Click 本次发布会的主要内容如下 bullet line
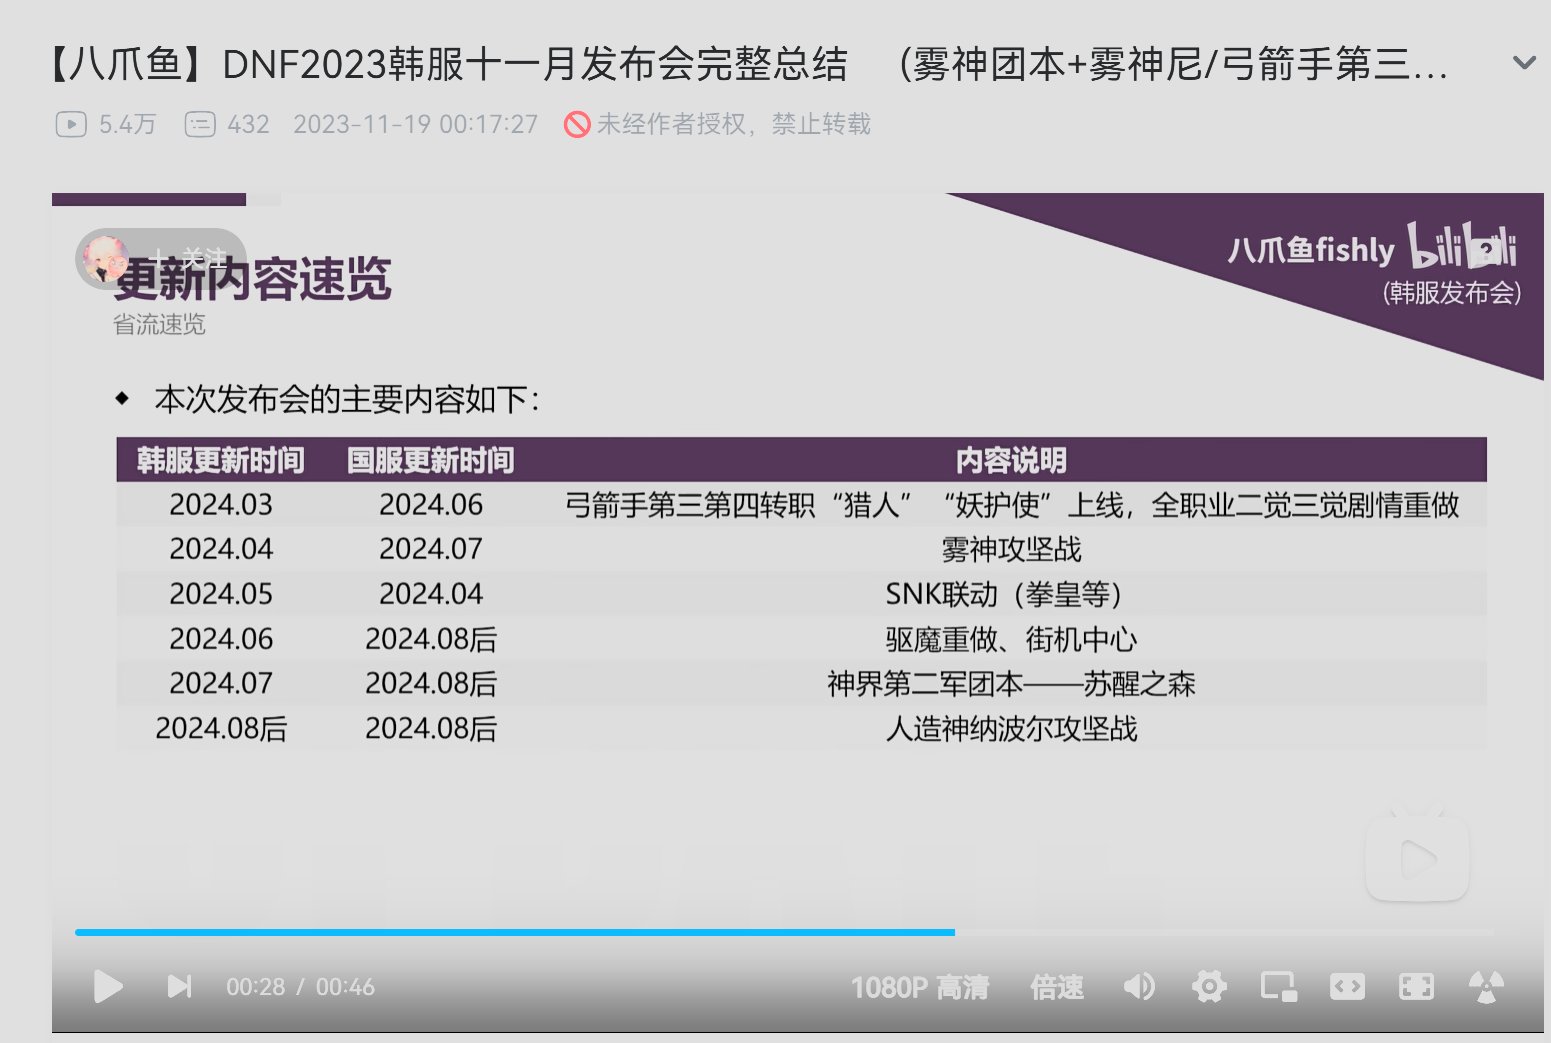1551x1043 pixels. tap(347, 400)
